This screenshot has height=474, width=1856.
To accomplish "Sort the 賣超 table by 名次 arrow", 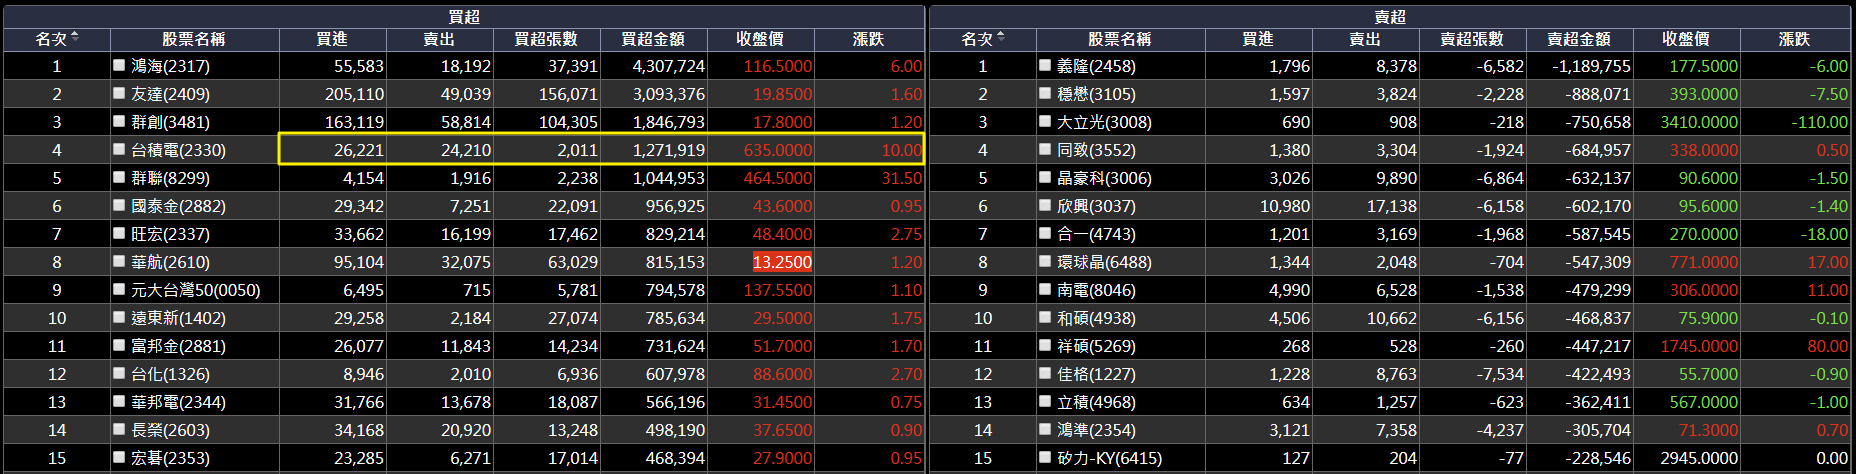I will coord(1001,38).
